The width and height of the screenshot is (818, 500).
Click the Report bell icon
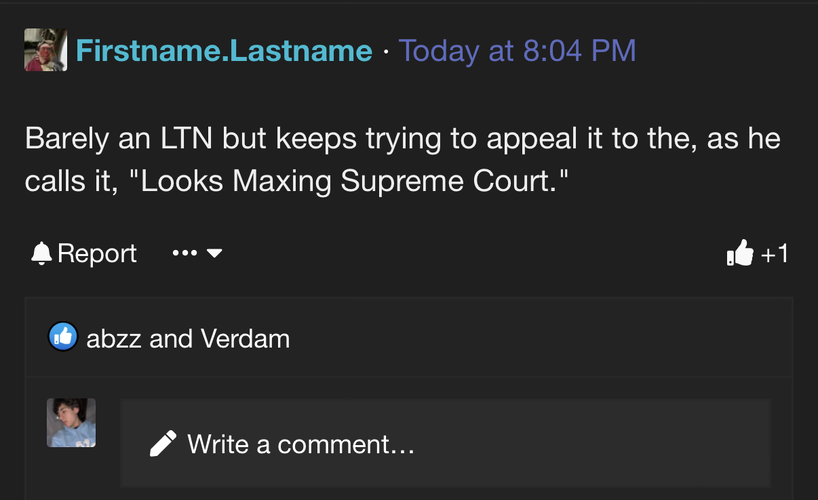(41, 254)
